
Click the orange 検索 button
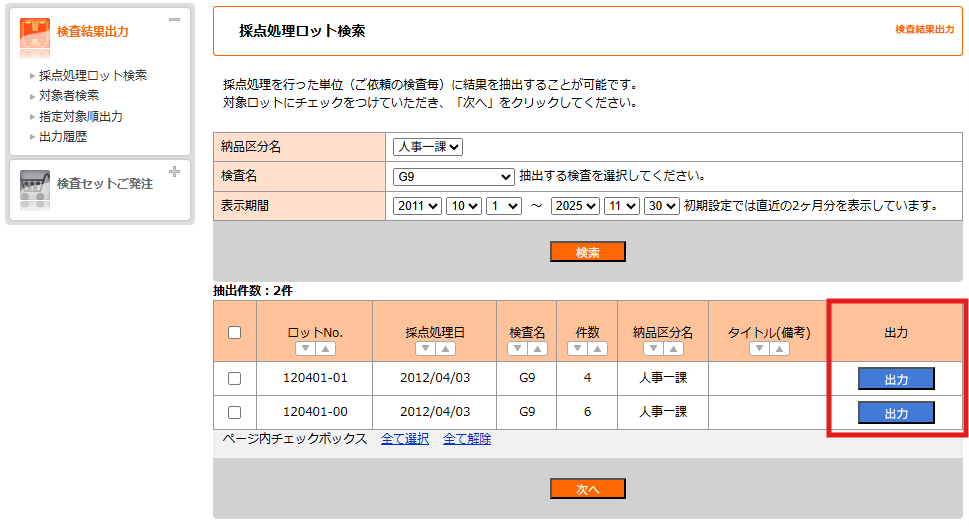(587, 252)
